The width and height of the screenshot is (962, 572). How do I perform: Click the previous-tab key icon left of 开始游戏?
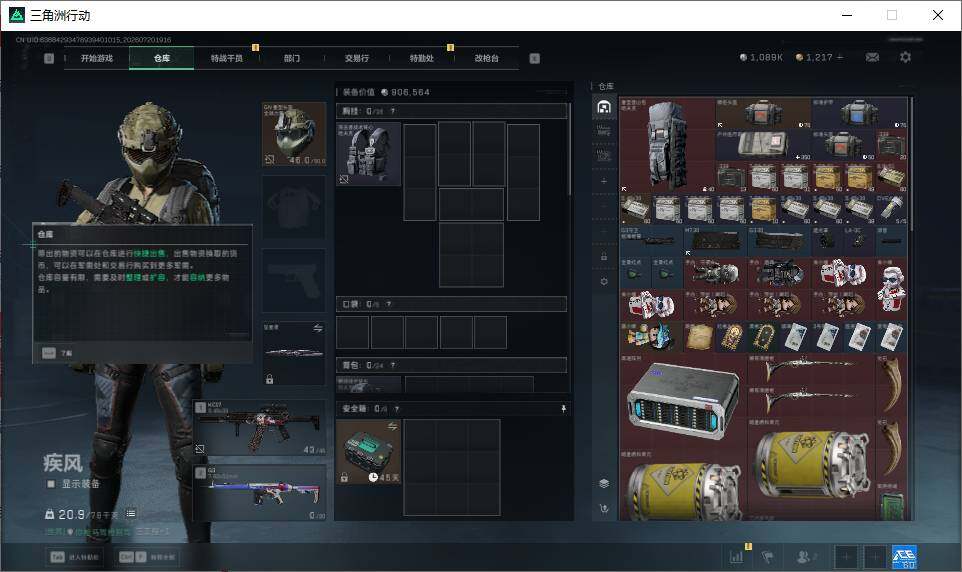tap(49, 58)
